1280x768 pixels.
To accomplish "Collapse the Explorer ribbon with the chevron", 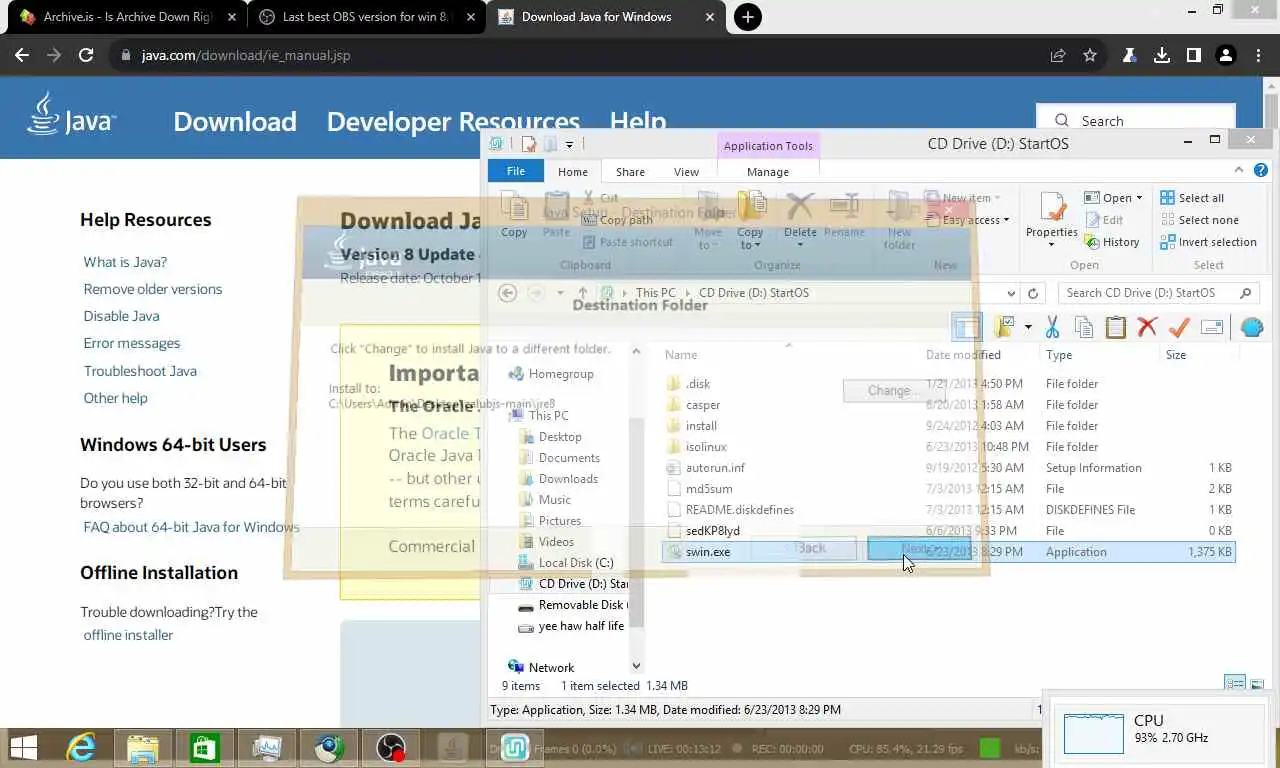I will (1239, 170).
